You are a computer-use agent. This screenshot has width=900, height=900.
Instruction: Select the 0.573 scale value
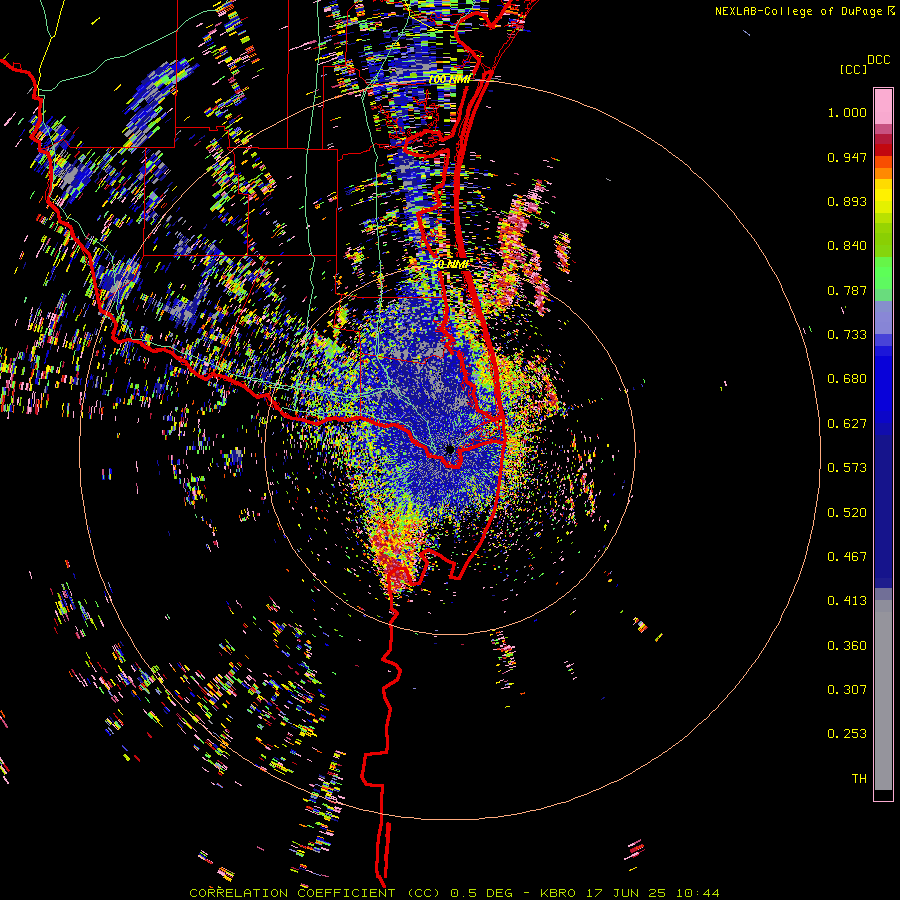[847, 468]
